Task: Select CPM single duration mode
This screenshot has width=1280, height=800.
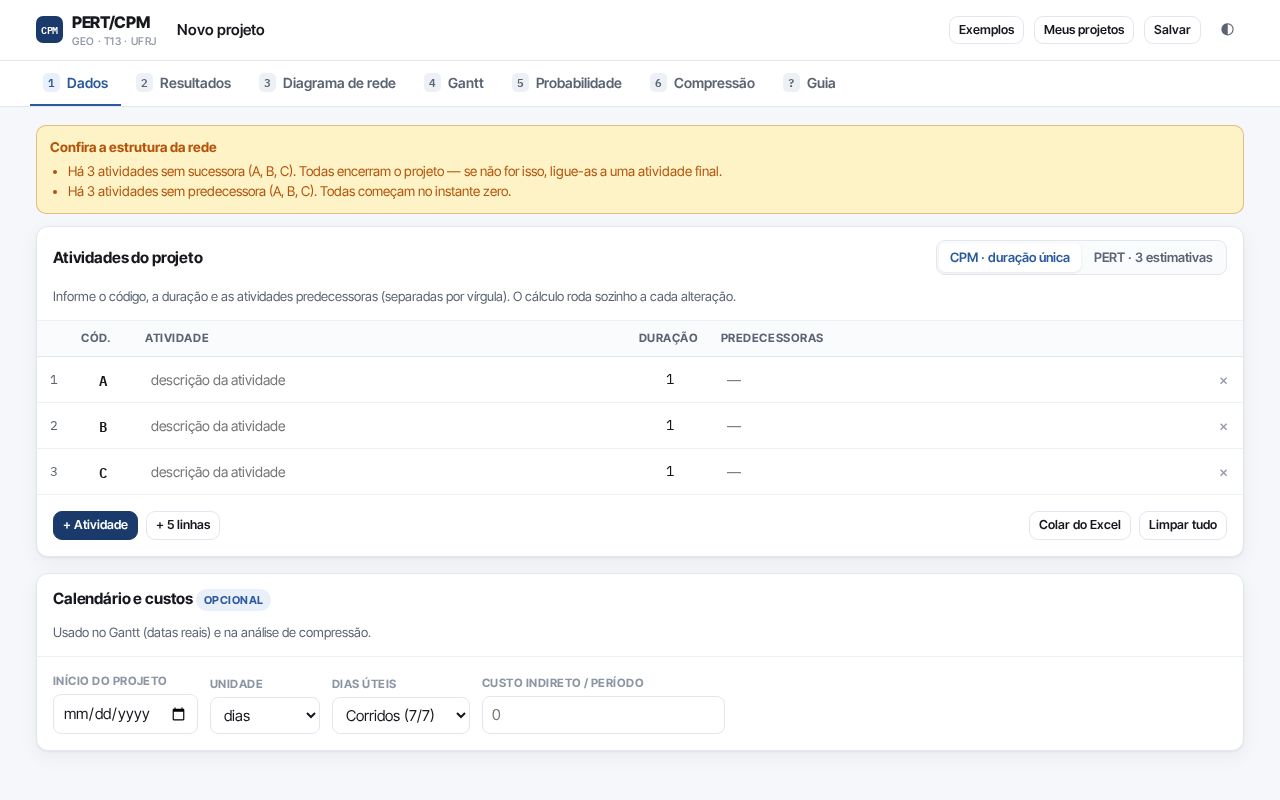Action: coord(1009,258)
